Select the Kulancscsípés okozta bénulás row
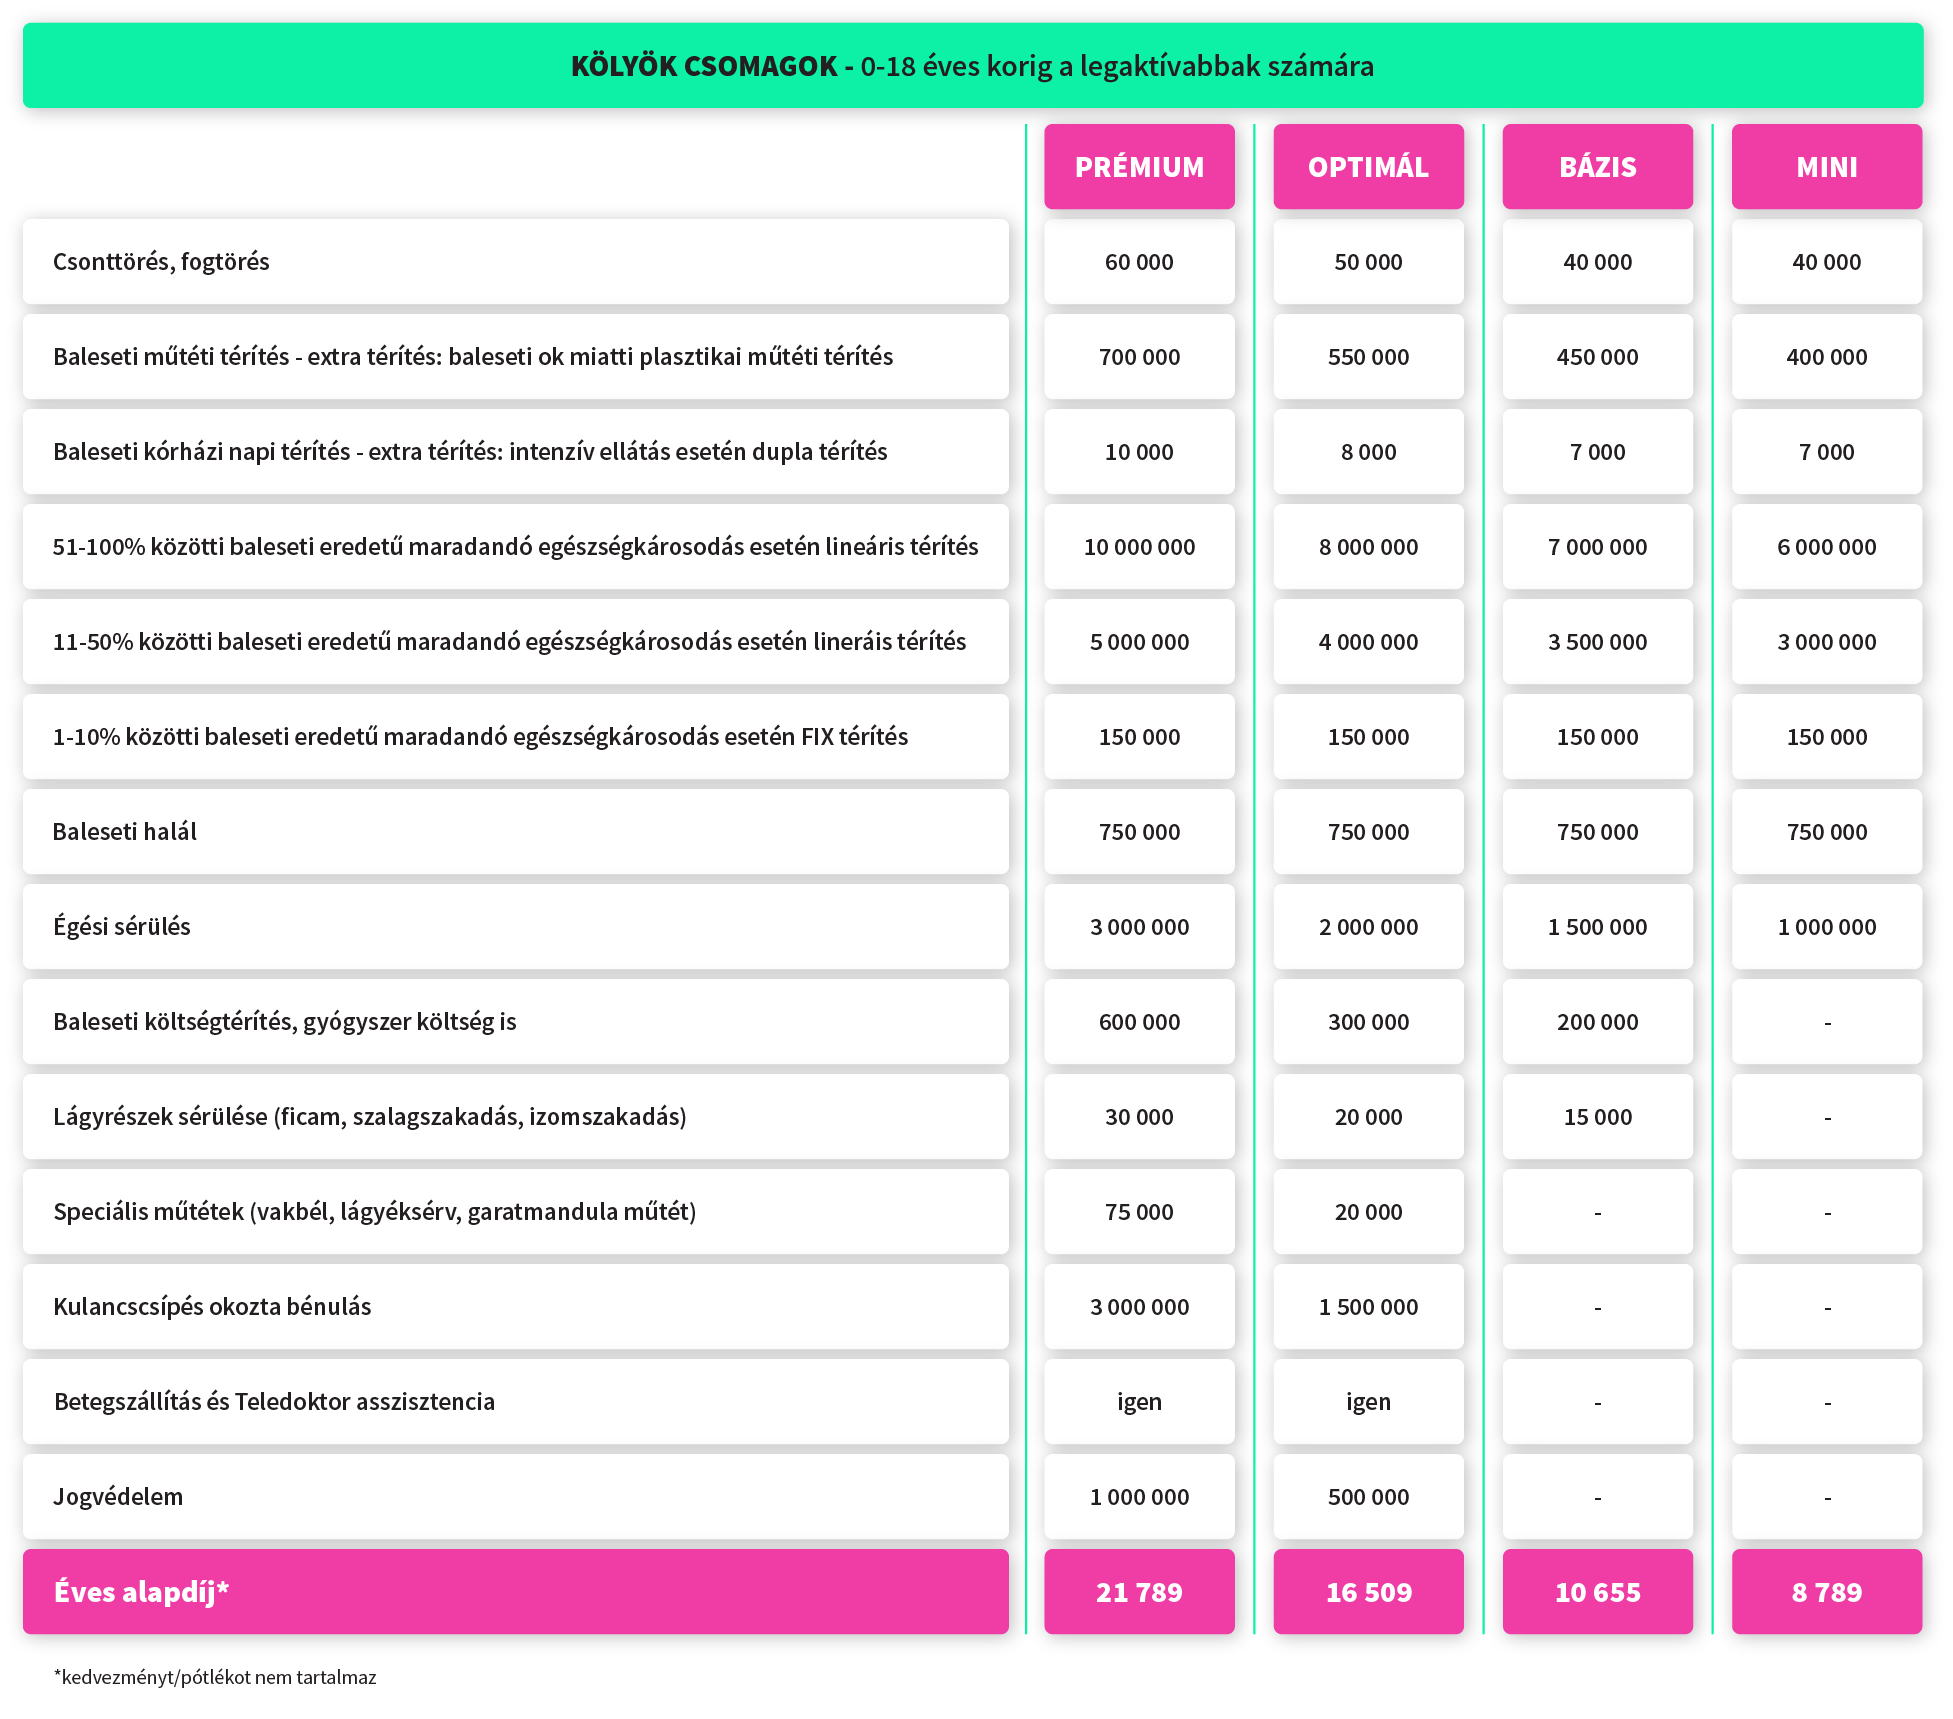Screen dimensions: 1953x1719 (212, 1307)
